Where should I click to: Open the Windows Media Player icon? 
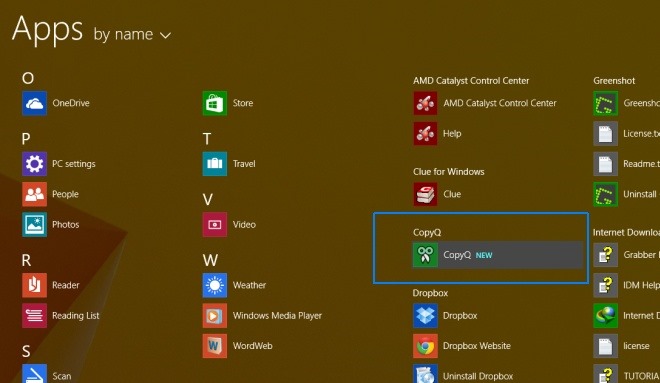pos(215,315)
